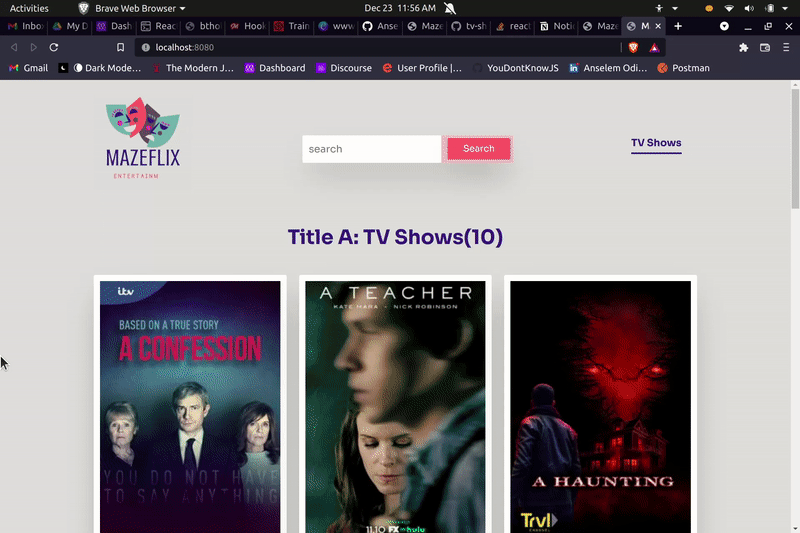Switch to the My D Drive tab
Viewport: 800px width, 533px height.
[70, 26]
